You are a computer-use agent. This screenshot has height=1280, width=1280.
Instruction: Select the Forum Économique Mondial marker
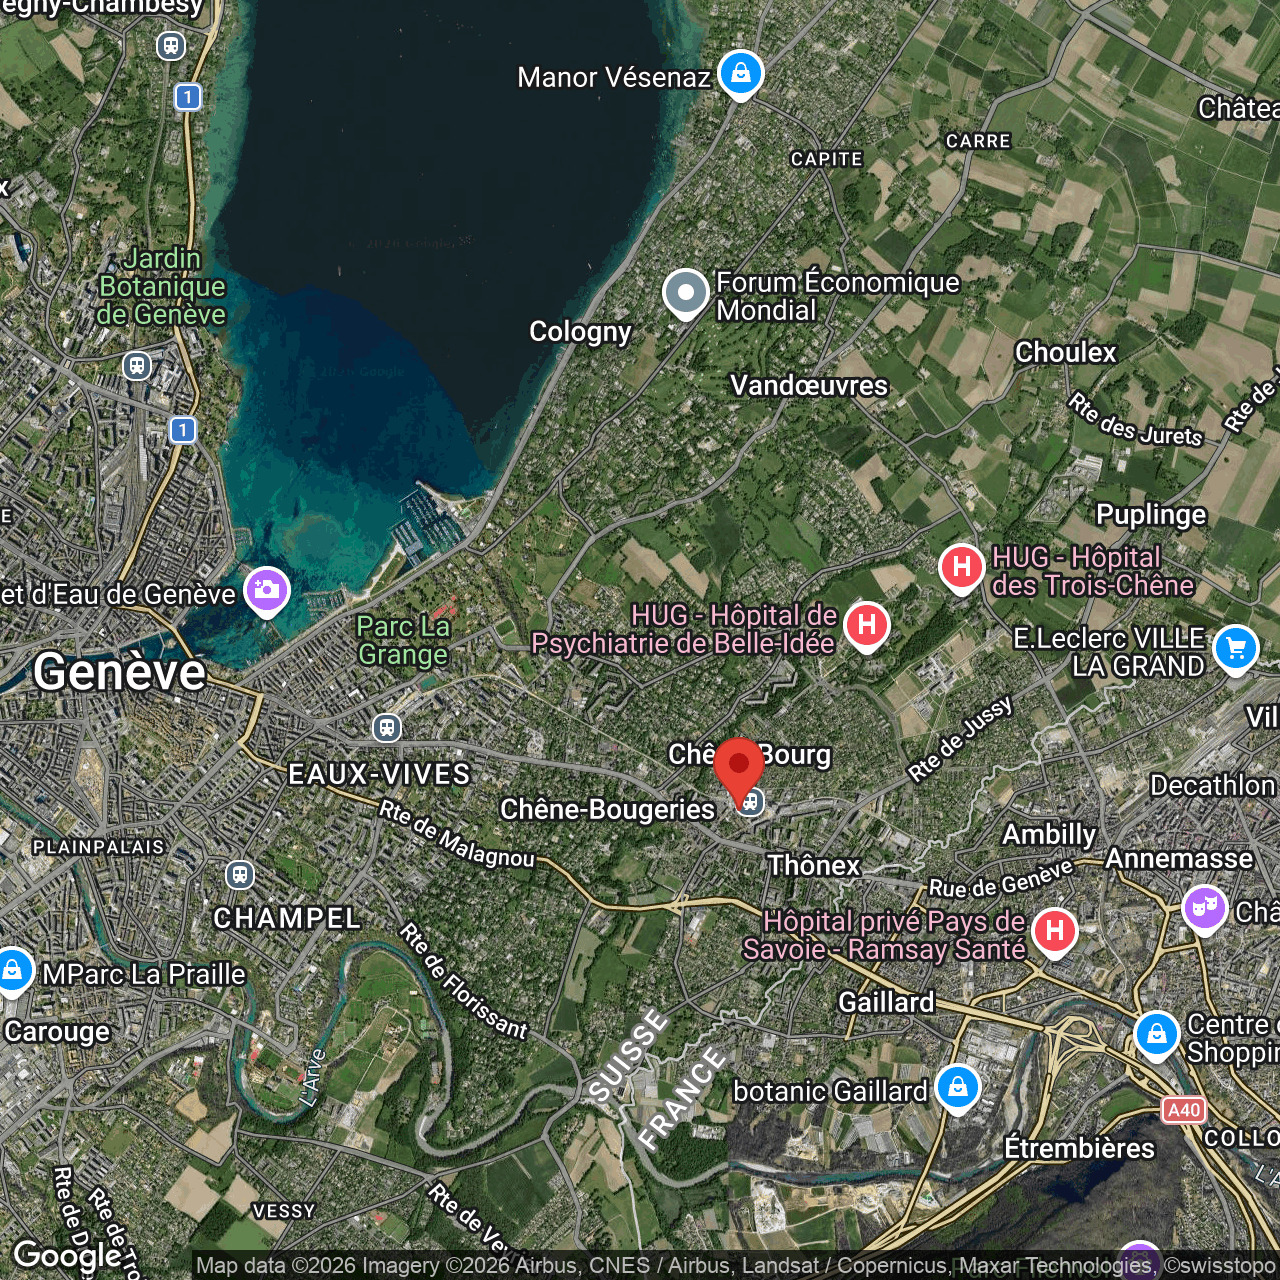(x=686, y=294)
